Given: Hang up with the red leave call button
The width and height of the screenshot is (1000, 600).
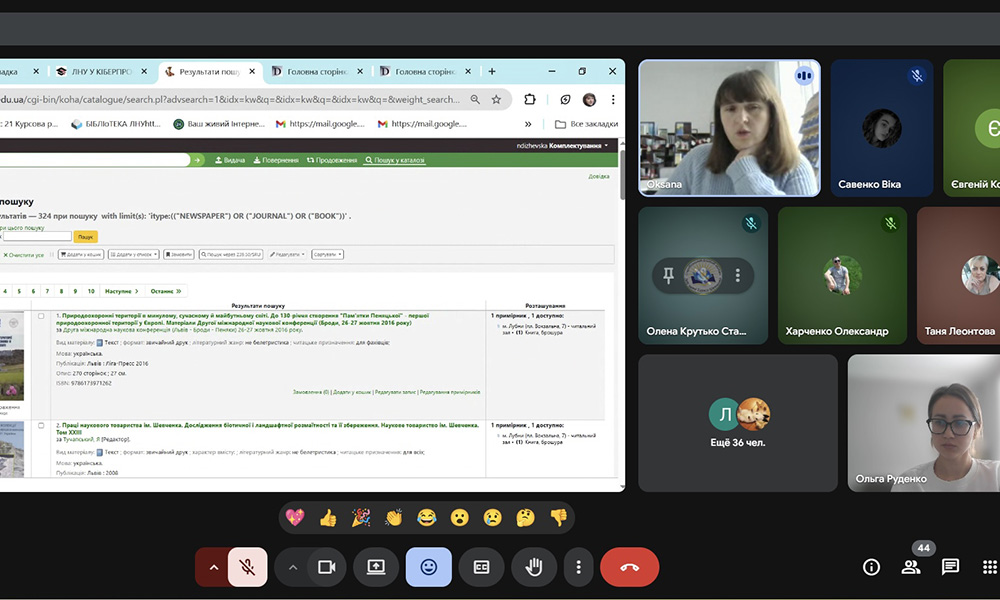Looking at the screenshot, I should click(x=629, y=567).
